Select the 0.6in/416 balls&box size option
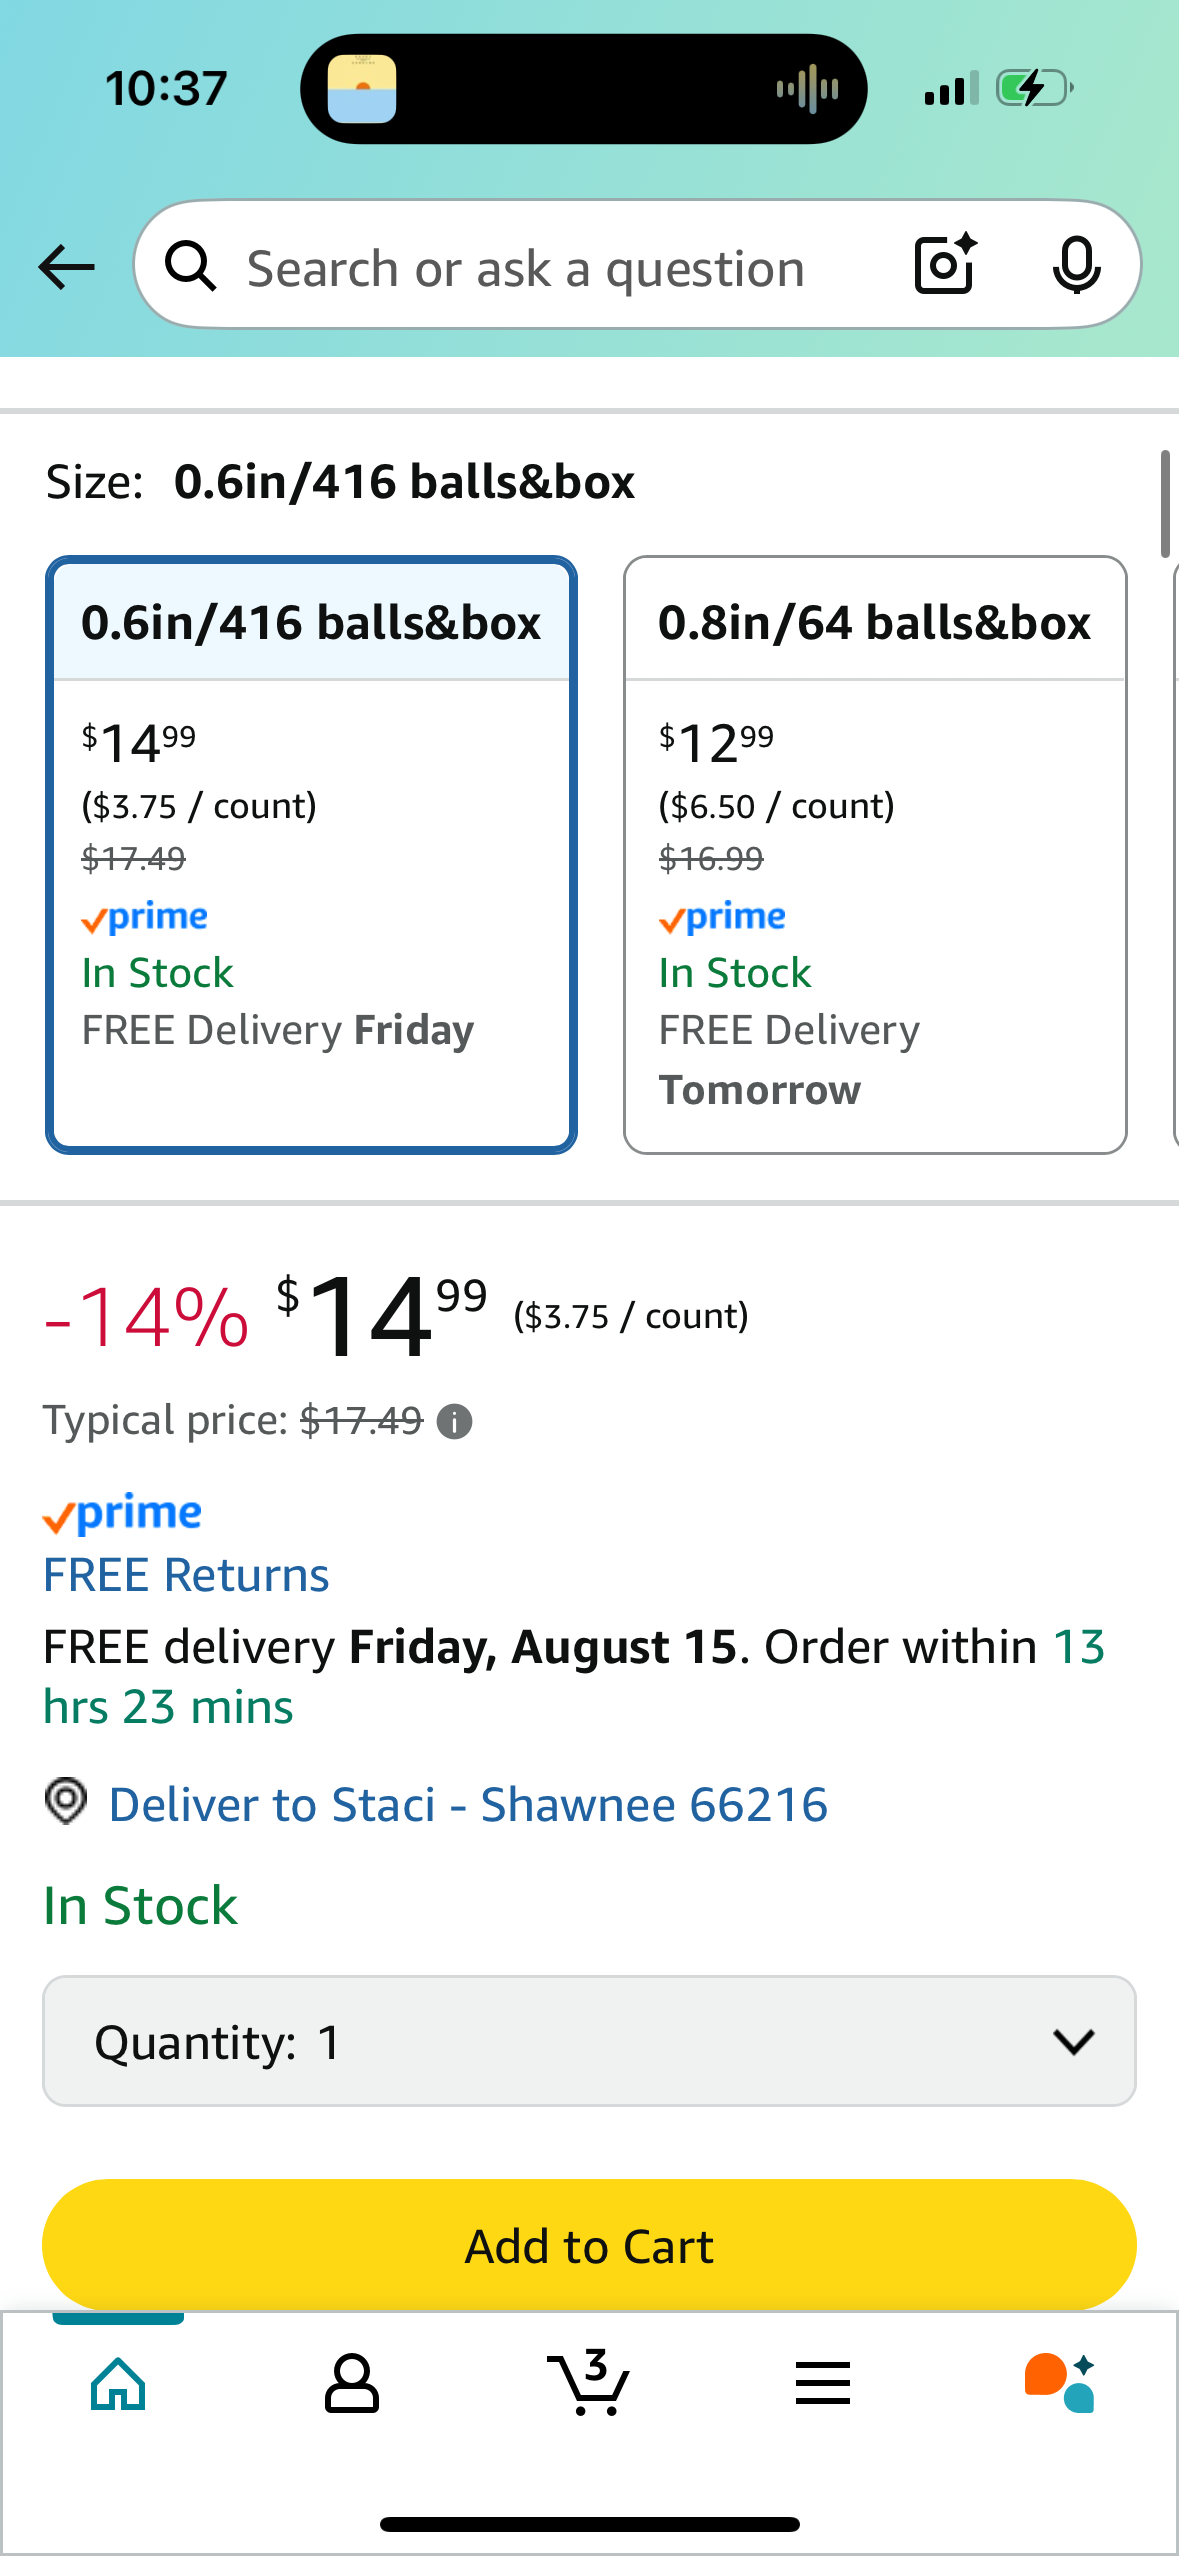The height and width of the screenshot is (2556, 1179). tap(311, 855)
